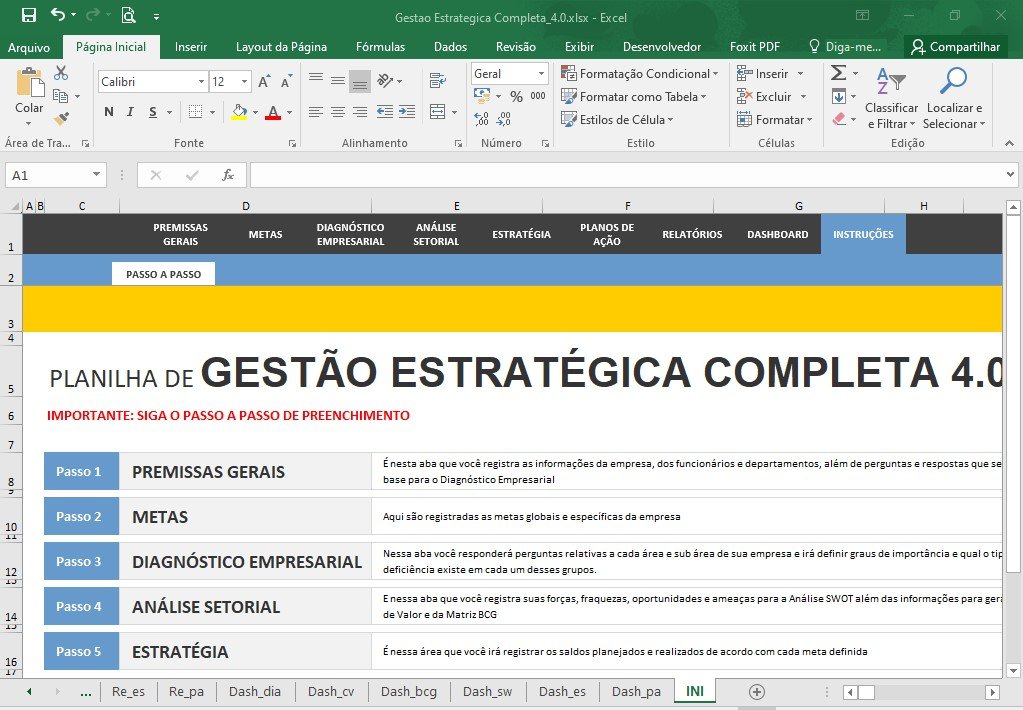Screen dimensions: 1023x710
Task: Center the cell text horizontally
Action: [x=338, y=112]
